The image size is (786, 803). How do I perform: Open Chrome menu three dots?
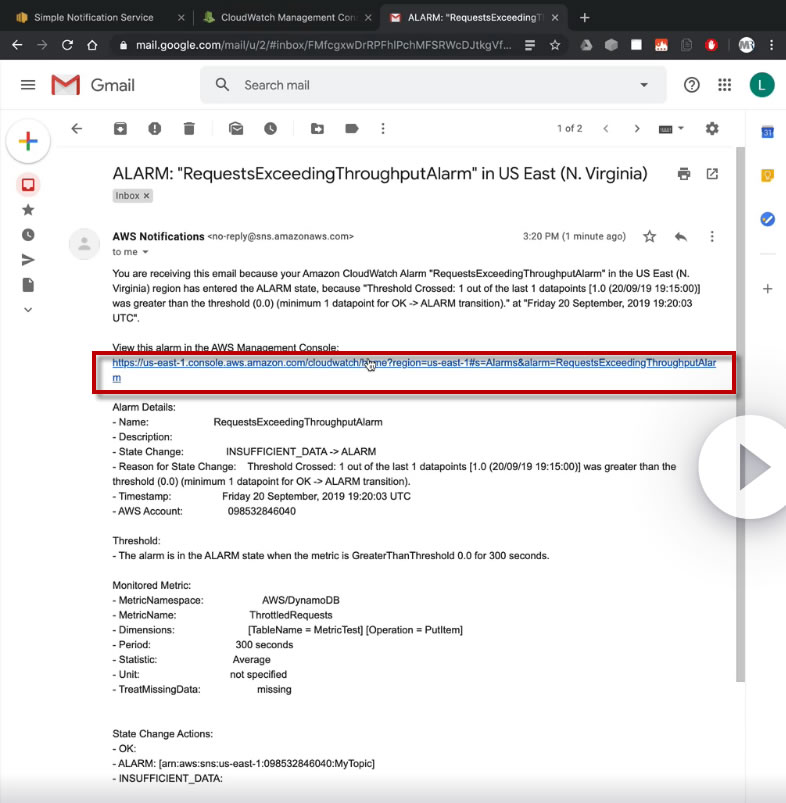(771, 45)
